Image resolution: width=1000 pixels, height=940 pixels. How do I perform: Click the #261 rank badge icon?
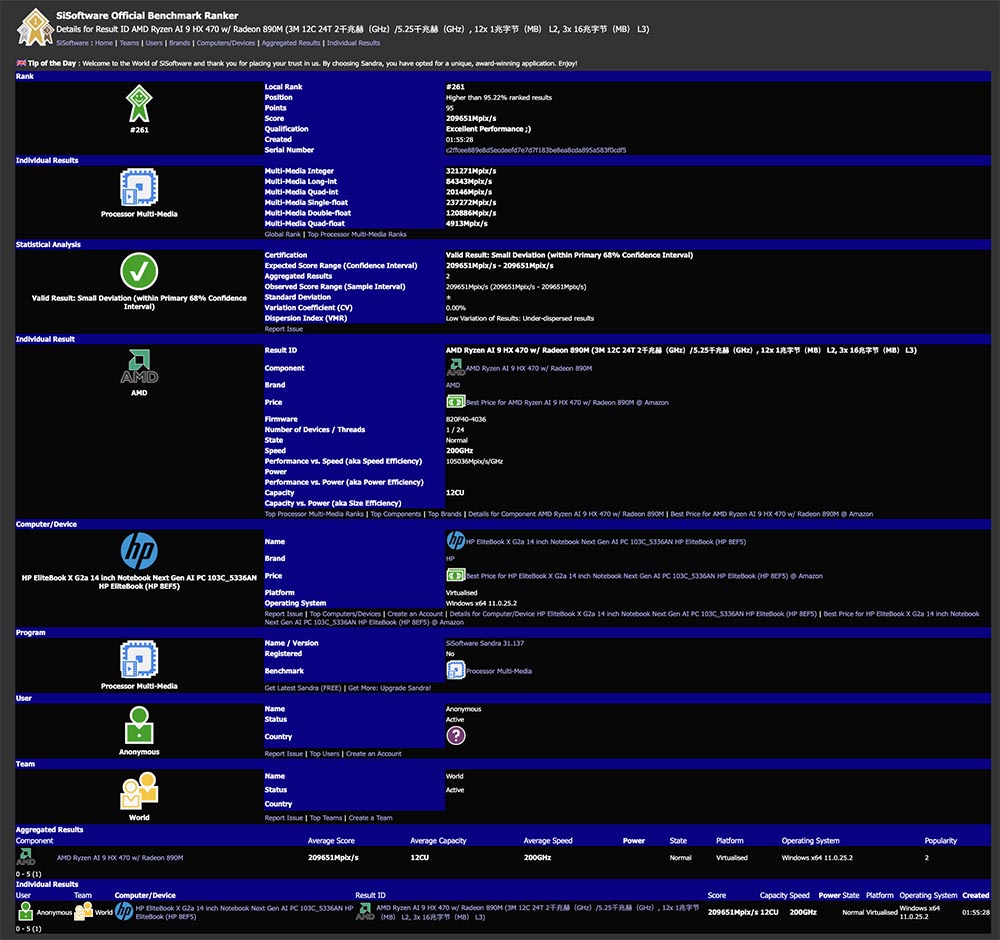[x=139, y=104]
